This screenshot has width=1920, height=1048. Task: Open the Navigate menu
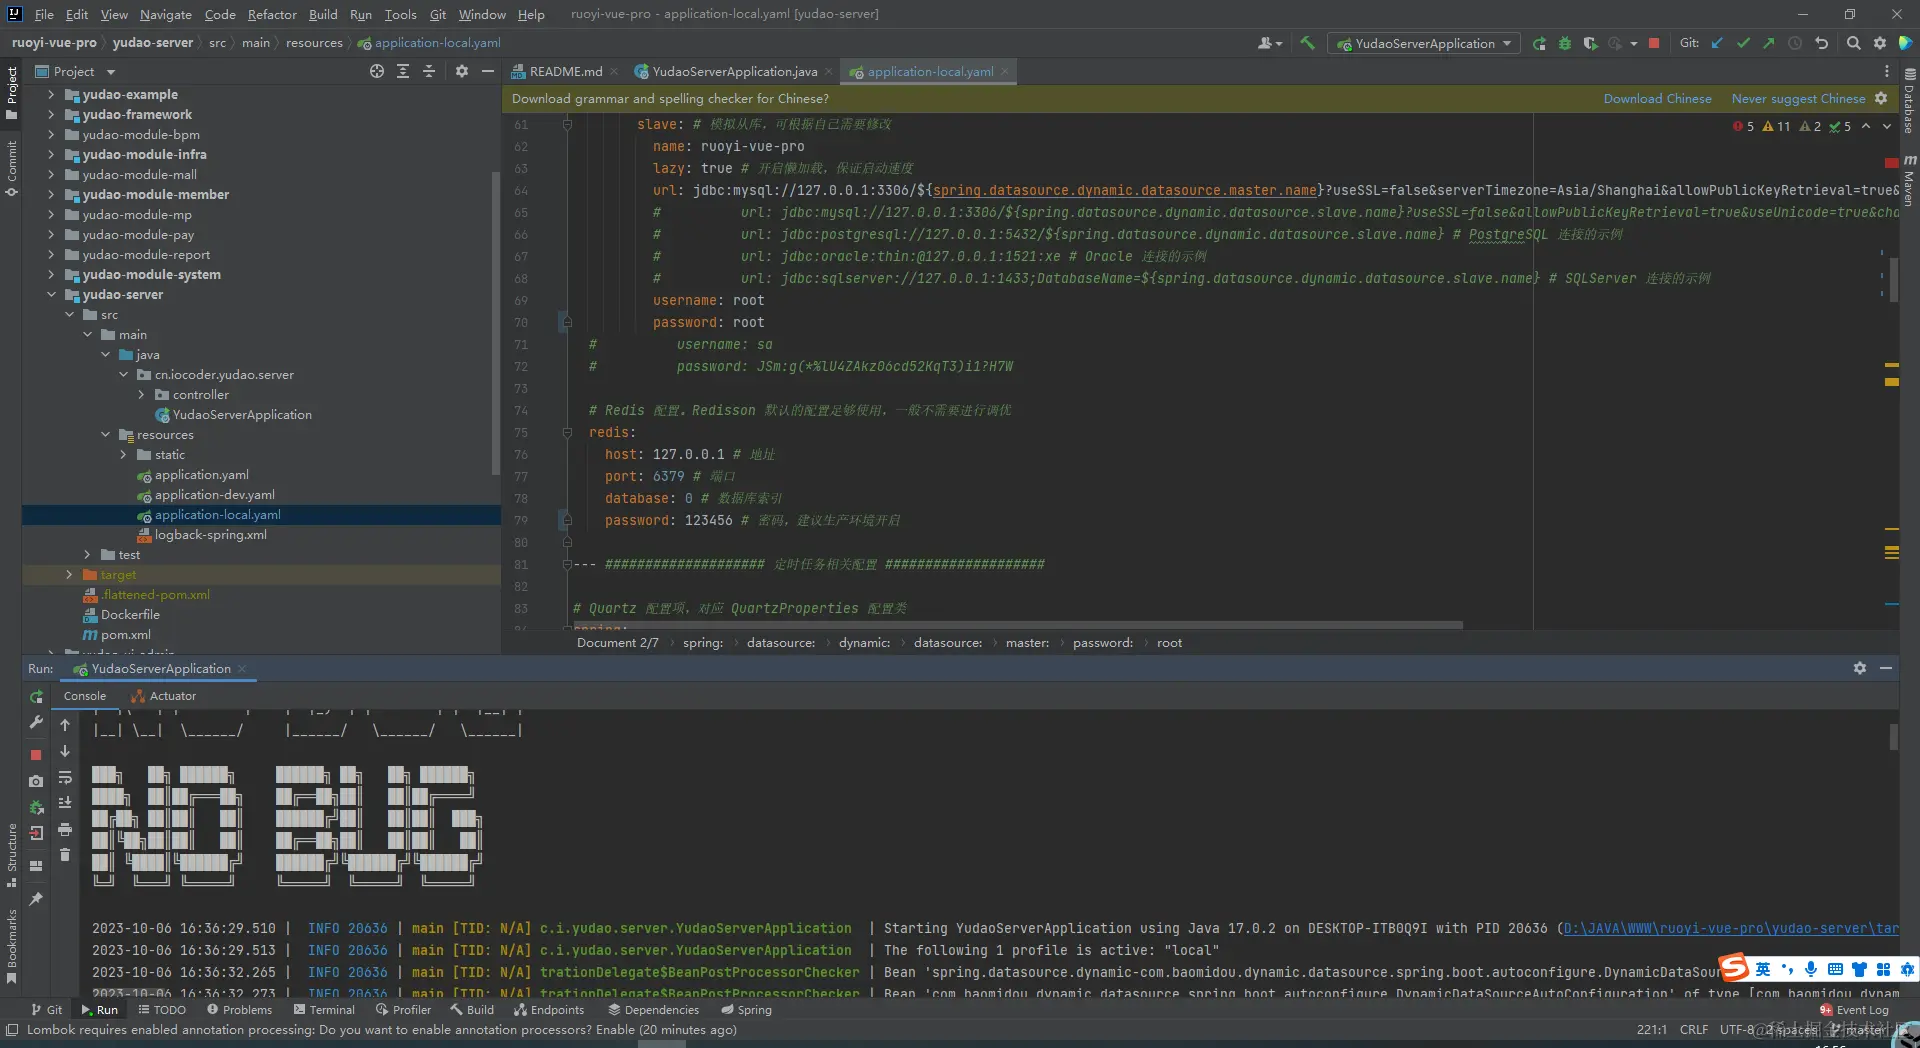tap(165, 14)
